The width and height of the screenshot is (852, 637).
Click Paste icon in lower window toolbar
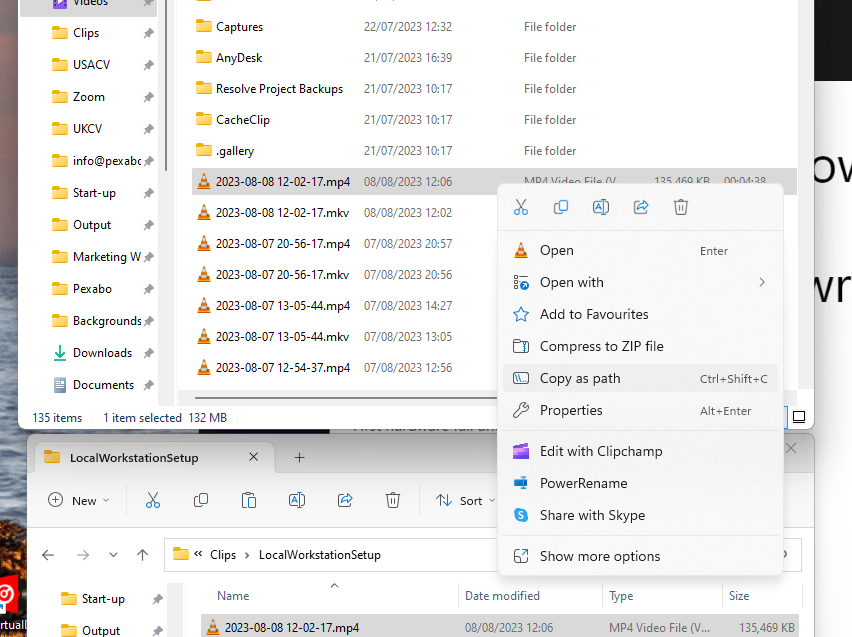coord(249,501)
